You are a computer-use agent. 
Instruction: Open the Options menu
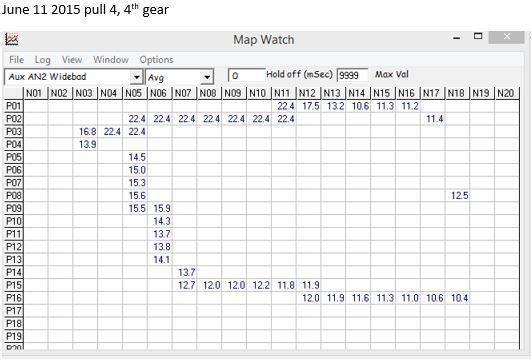[x=156, y=60]
